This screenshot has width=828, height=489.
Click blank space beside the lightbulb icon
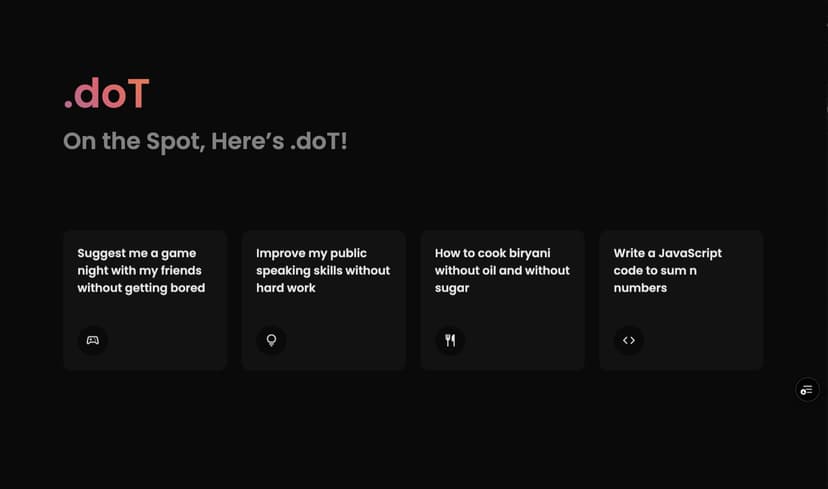coord(346,340)
